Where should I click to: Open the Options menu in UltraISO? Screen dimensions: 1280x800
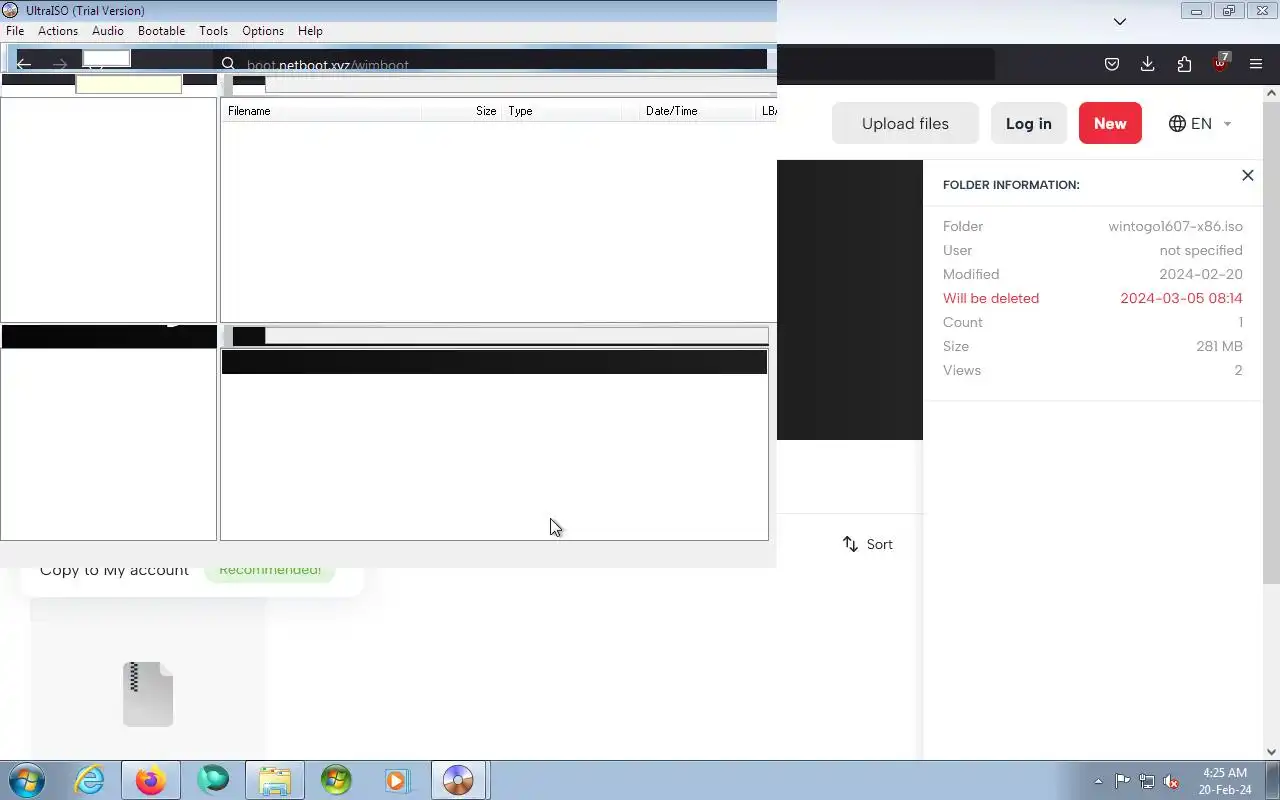click(x=263, y=31)
